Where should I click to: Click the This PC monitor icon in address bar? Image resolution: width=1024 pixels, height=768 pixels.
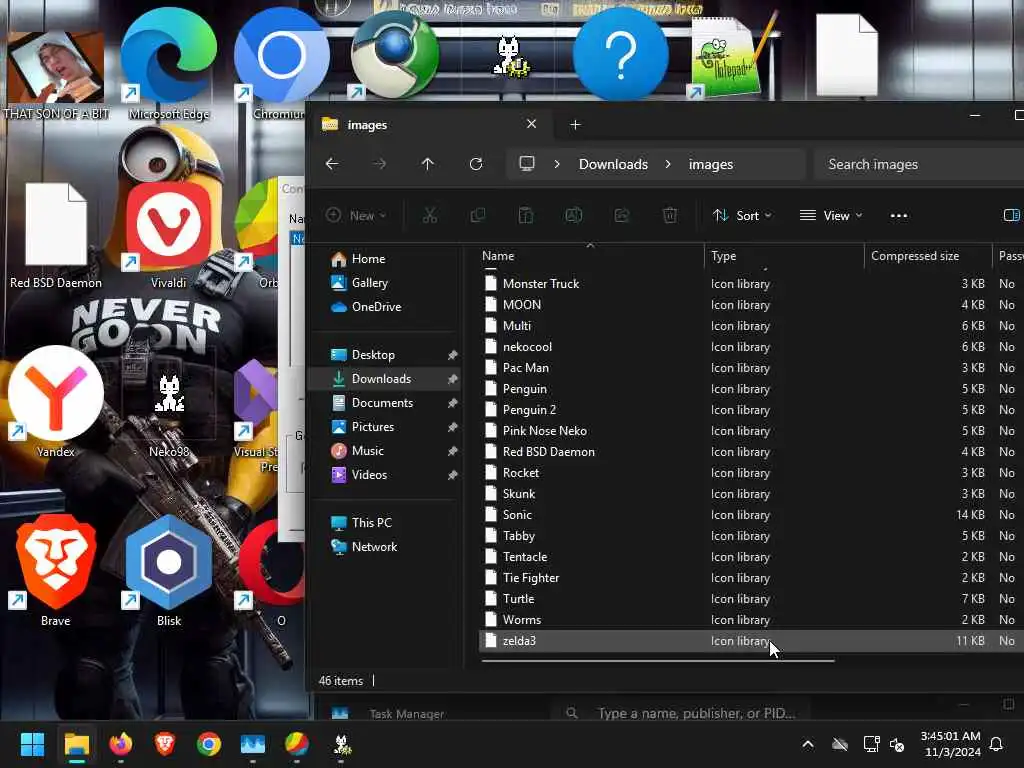[526, 164]
